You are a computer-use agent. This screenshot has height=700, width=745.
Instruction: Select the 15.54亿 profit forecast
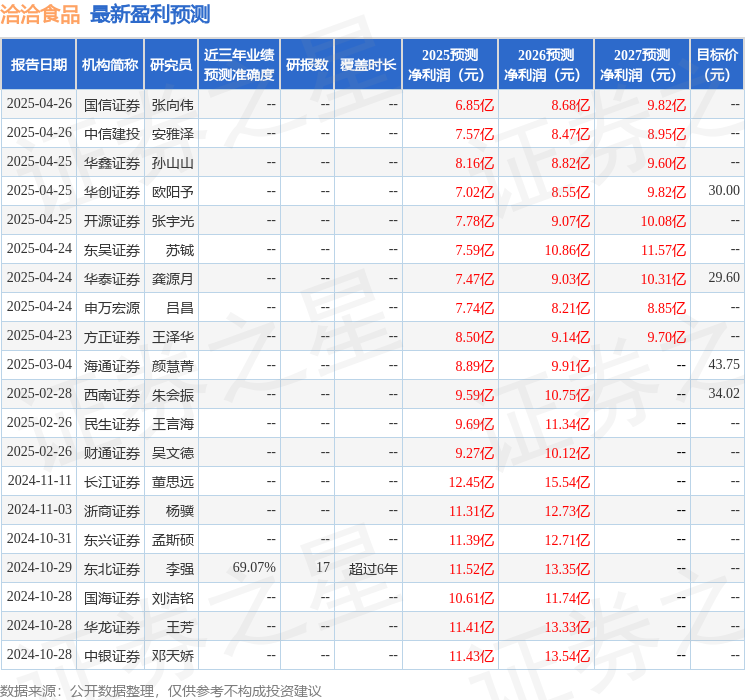(567, 482)
